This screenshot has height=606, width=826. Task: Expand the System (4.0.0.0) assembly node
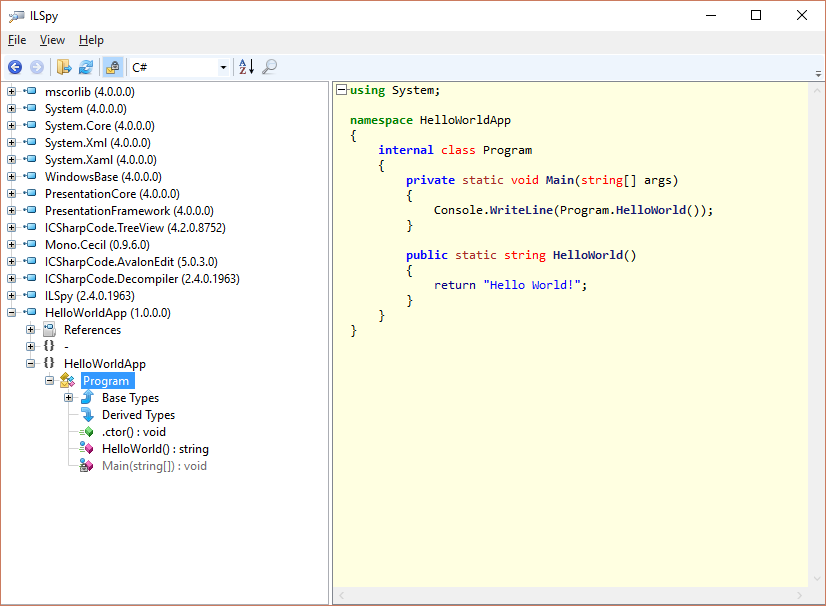point(12,109)
